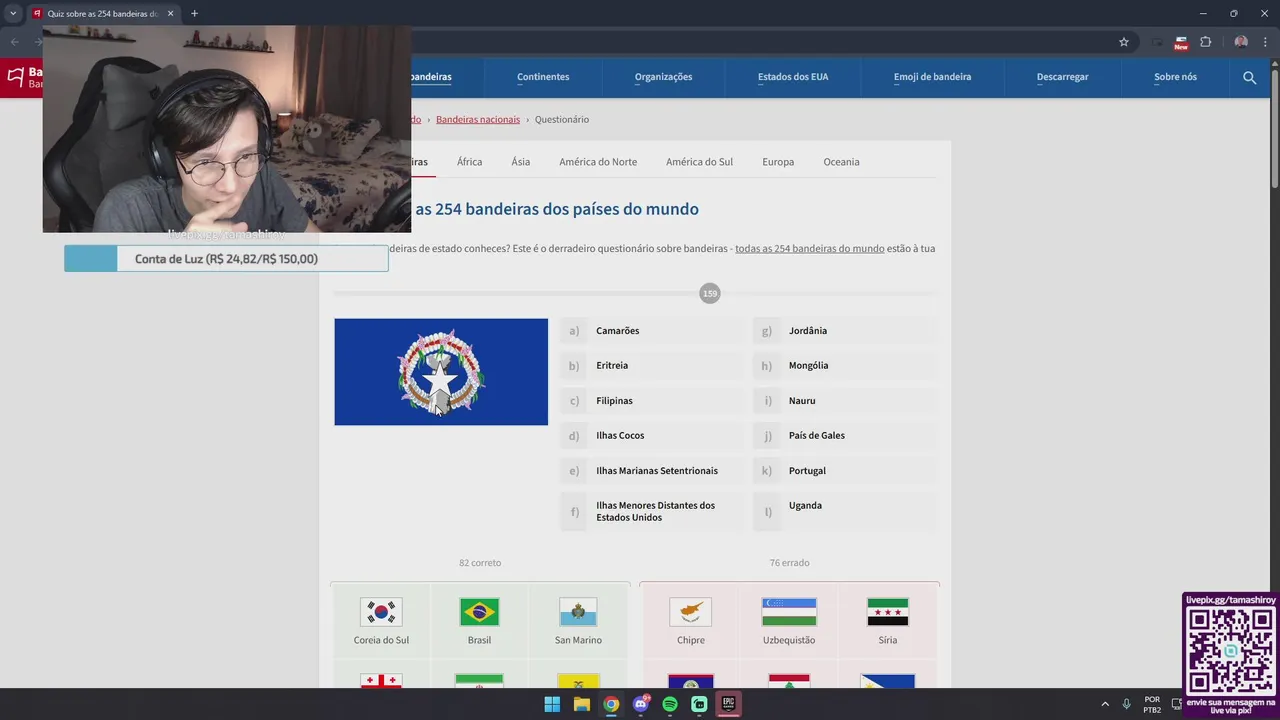1280x720 pixels.
Task: Open Spotify from the taskbar
Action: (x=670, y=704)
